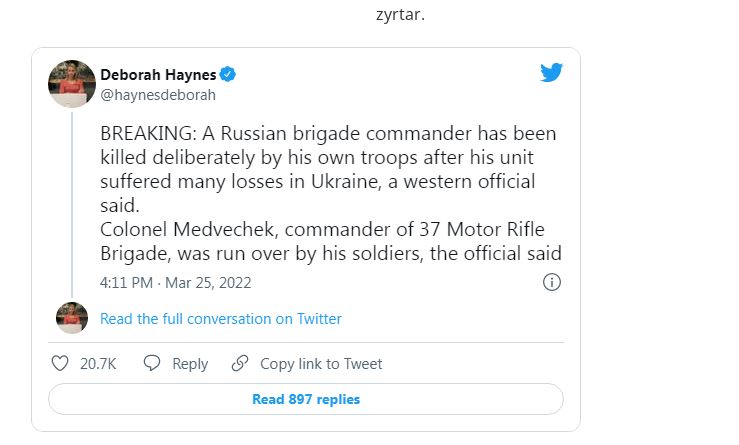
Task: Click the vertical thread line under avatar
Action: coord(72,200)
